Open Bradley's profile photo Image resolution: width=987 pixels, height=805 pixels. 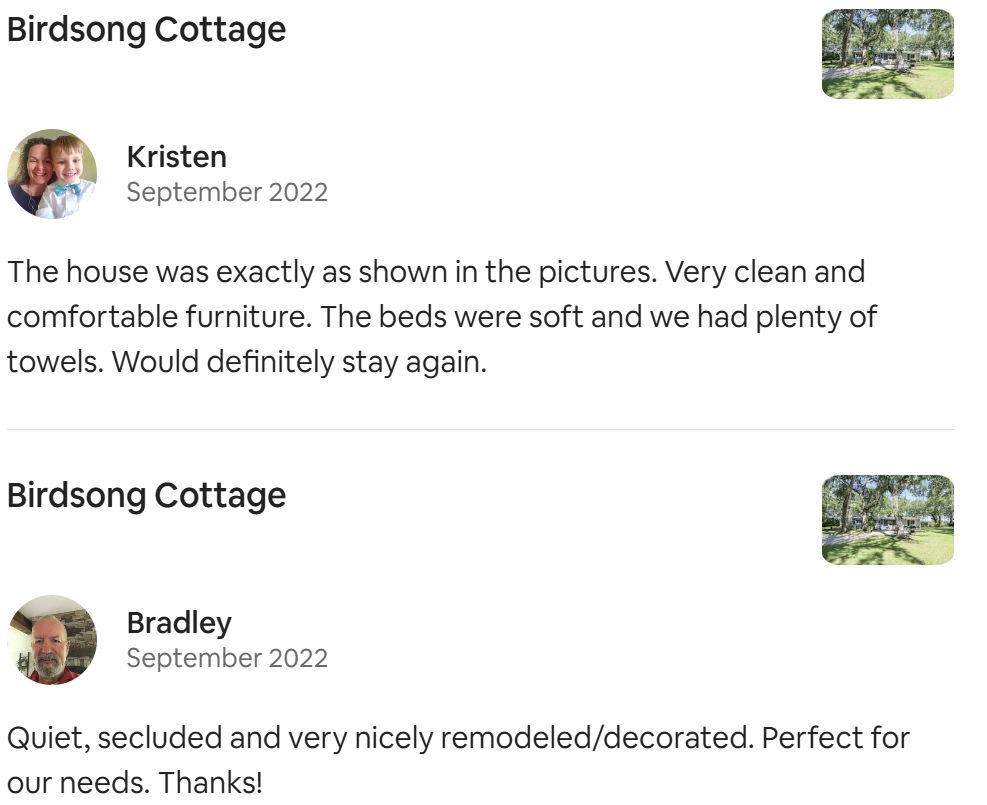click(52, 640)
